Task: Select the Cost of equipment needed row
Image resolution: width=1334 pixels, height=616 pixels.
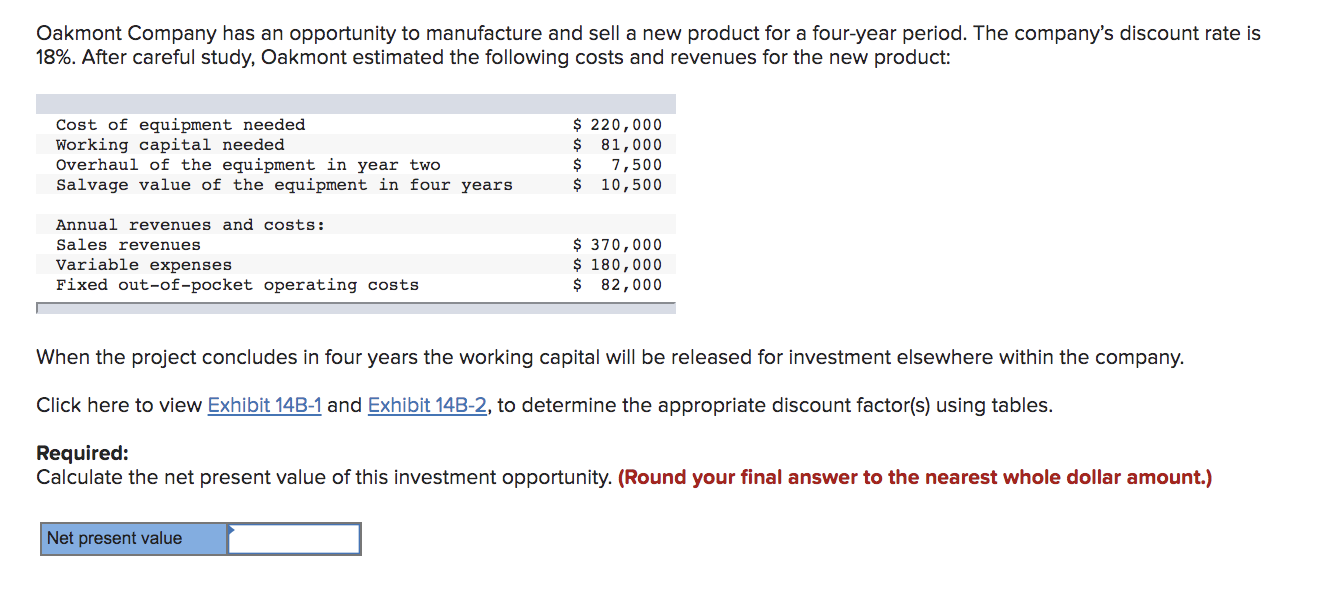Action: click(356, 125)
